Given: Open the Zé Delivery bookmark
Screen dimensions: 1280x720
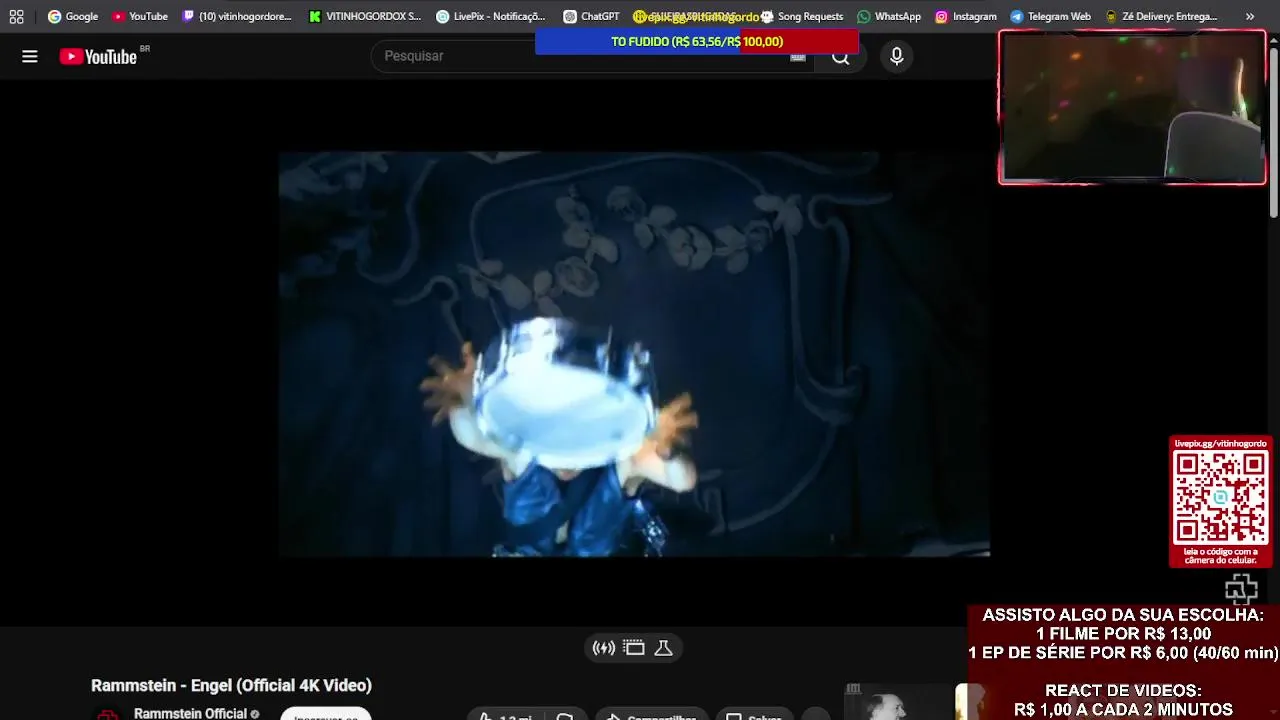Looking at the screenshot, I should point(1161,16).
